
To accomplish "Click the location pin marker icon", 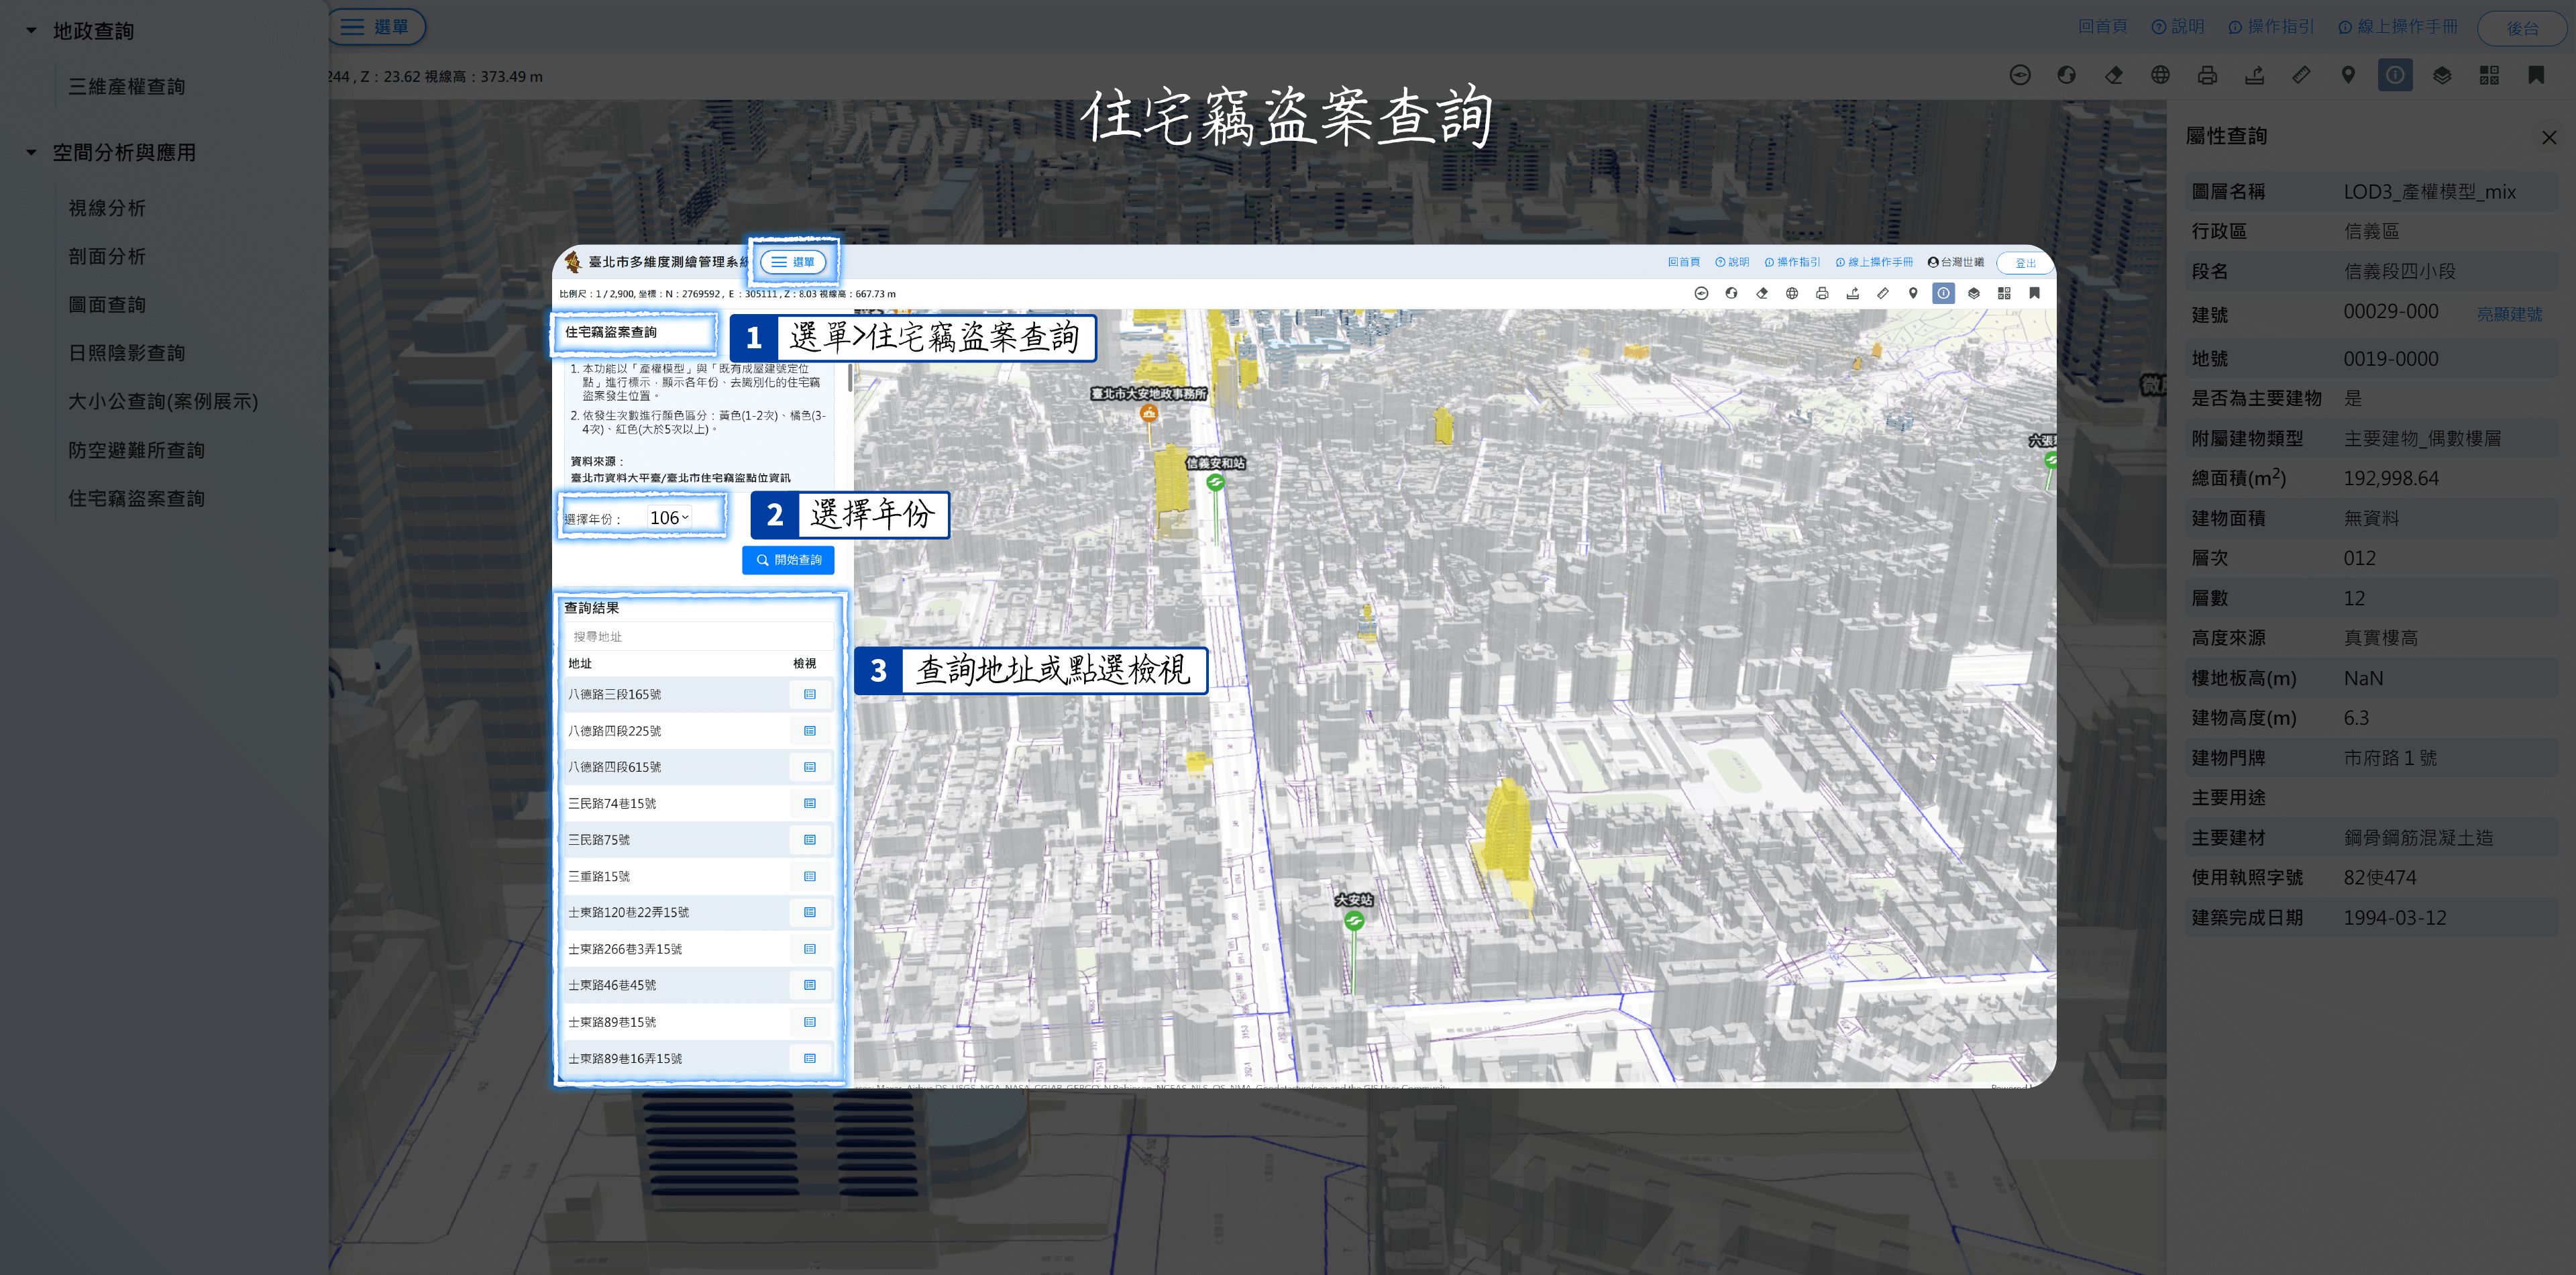I will tap(2348, 76).
